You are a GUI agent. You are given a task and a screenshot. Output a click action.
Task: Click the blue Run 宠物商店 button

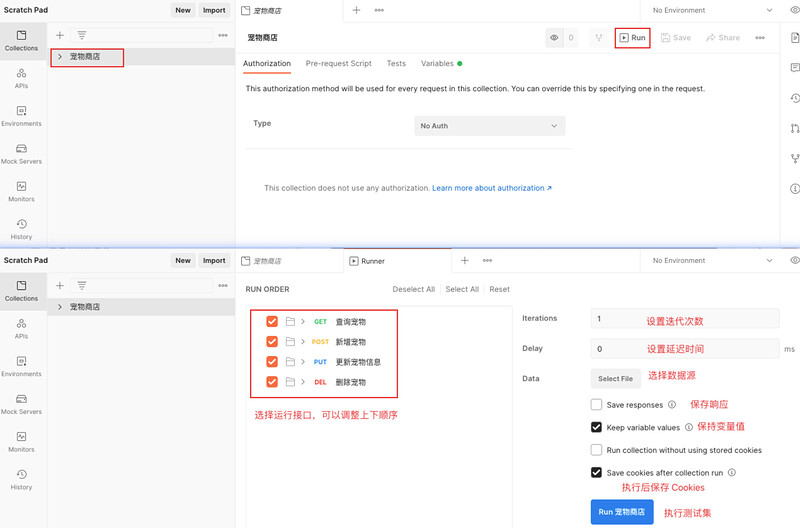point(621,512)
